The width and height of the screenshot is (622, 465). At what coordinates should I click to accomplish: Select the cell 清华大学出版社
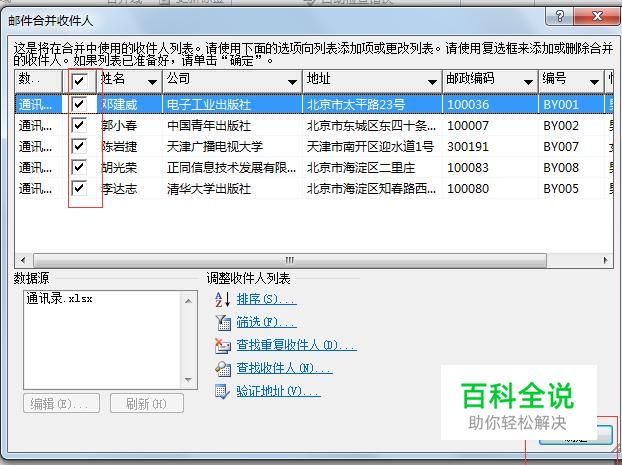tap(209, 188)
